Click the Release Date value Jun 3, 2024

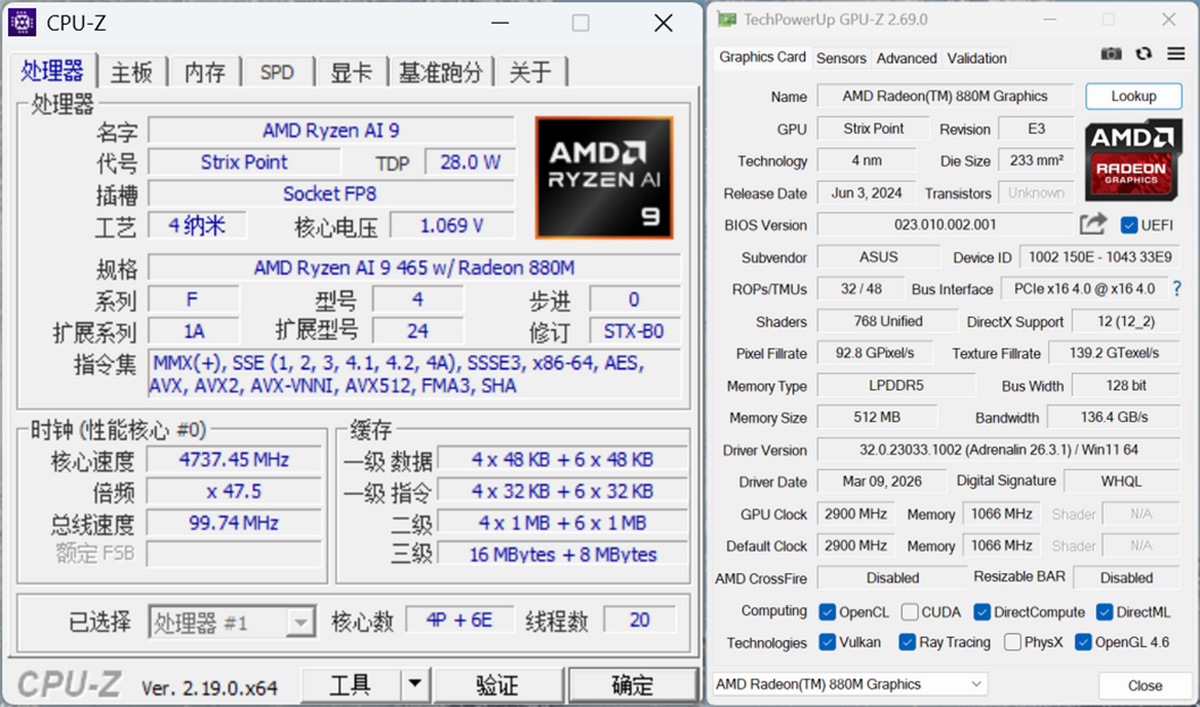pyautogui.click(x=866, y=193)
